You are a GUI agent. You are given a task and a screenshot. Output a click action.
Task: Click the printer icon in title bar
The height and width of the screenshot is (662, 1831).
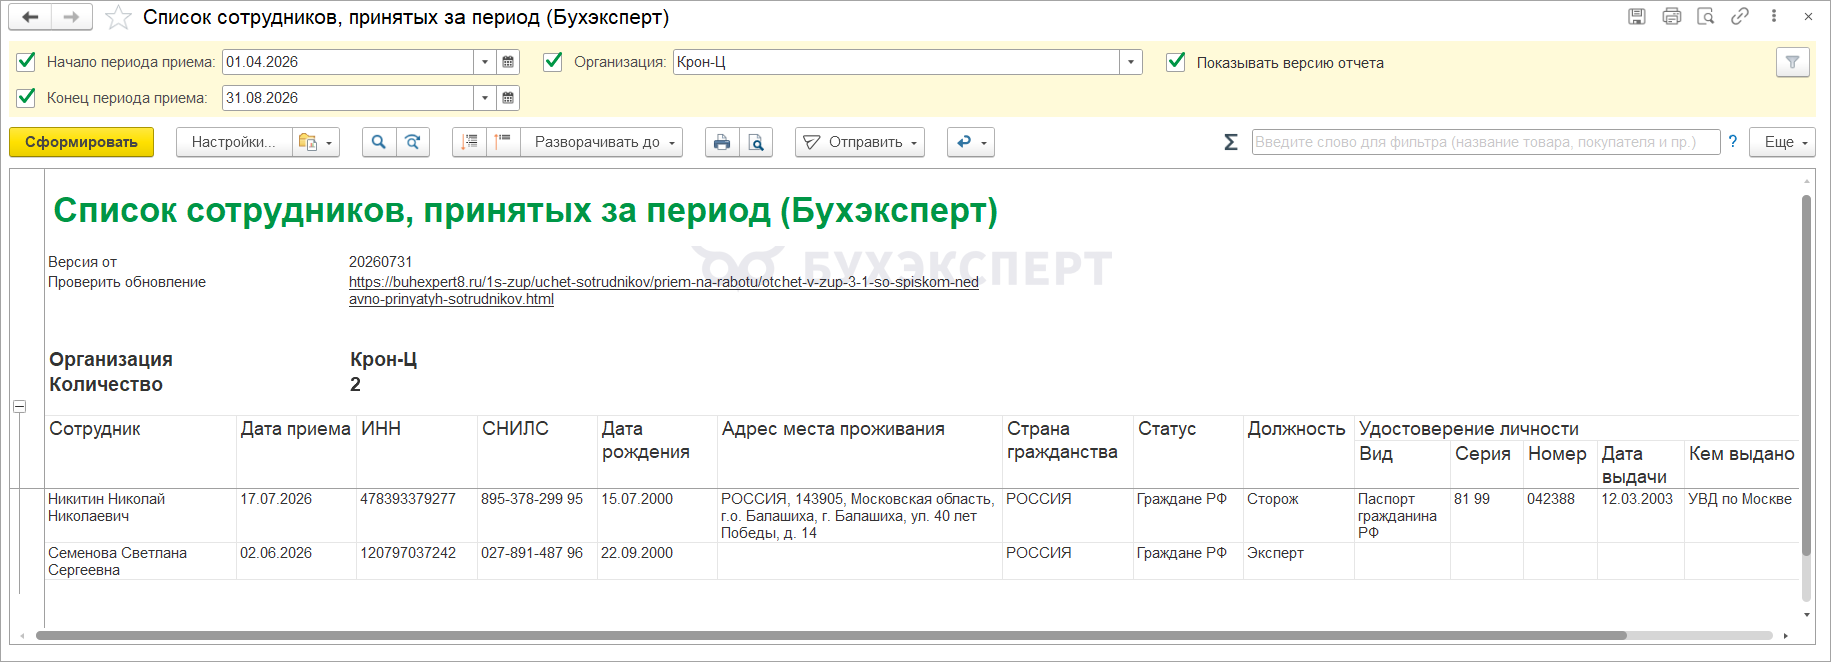click(1672, 16)
